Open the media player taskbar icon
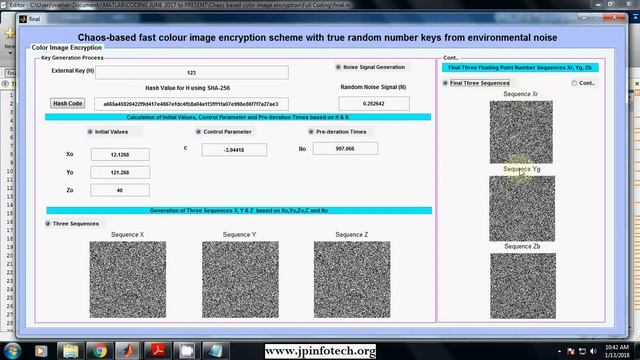Image resolution: width=640 pixels, height=360 pixels. [x=41, y=351]
